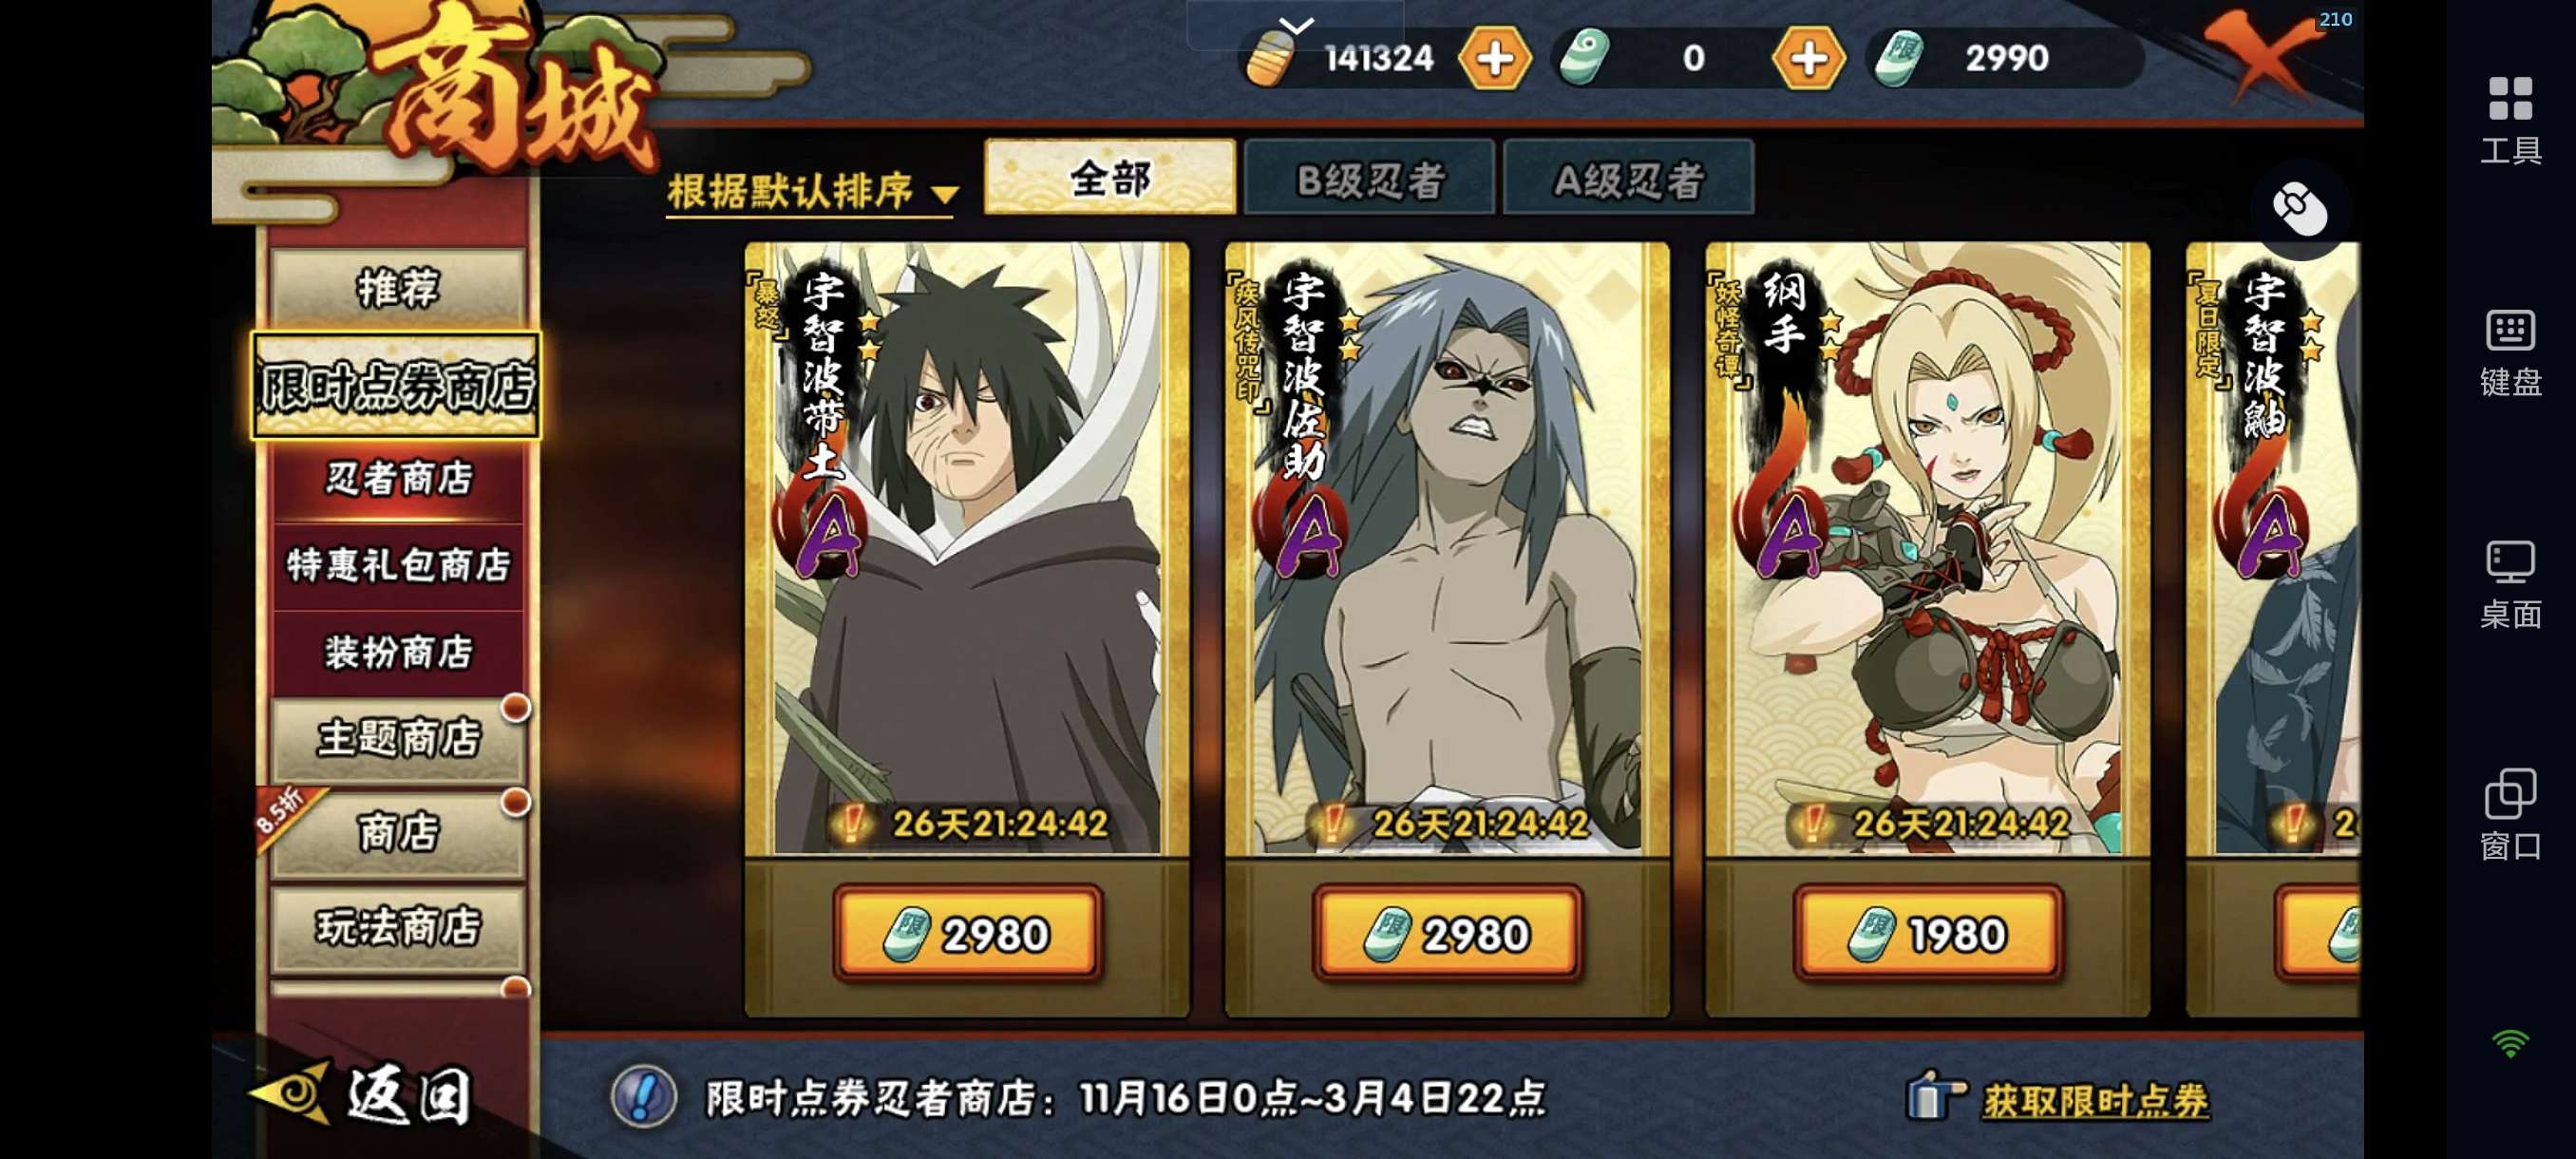The image size is (2576, 1159).
Task: Add gold coins with first plus icon
Action: [1495, 58]
